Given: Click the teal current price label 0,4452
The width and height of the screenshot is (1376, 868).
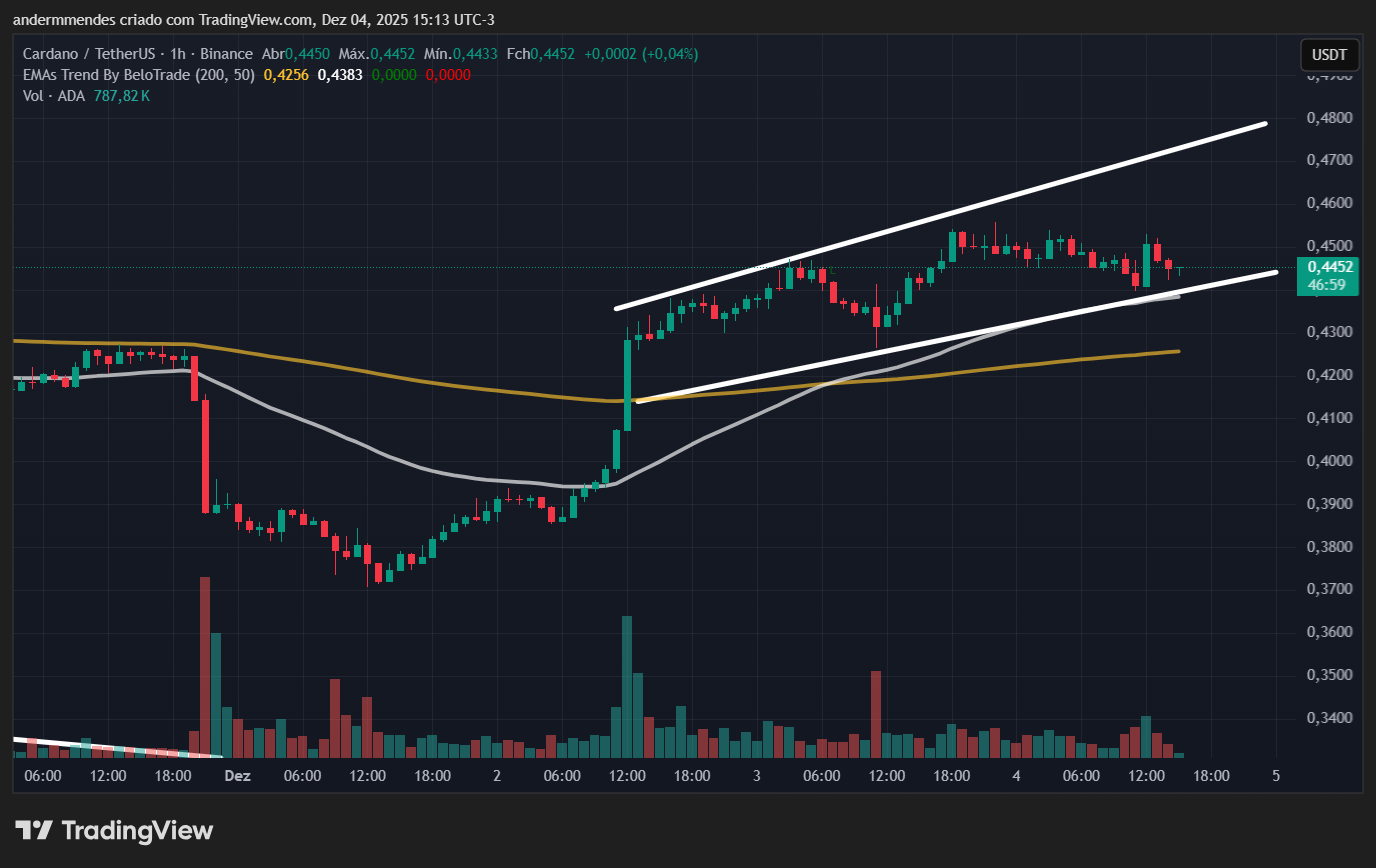Looking at the screenshot, I should click(x=1329, y=268).
